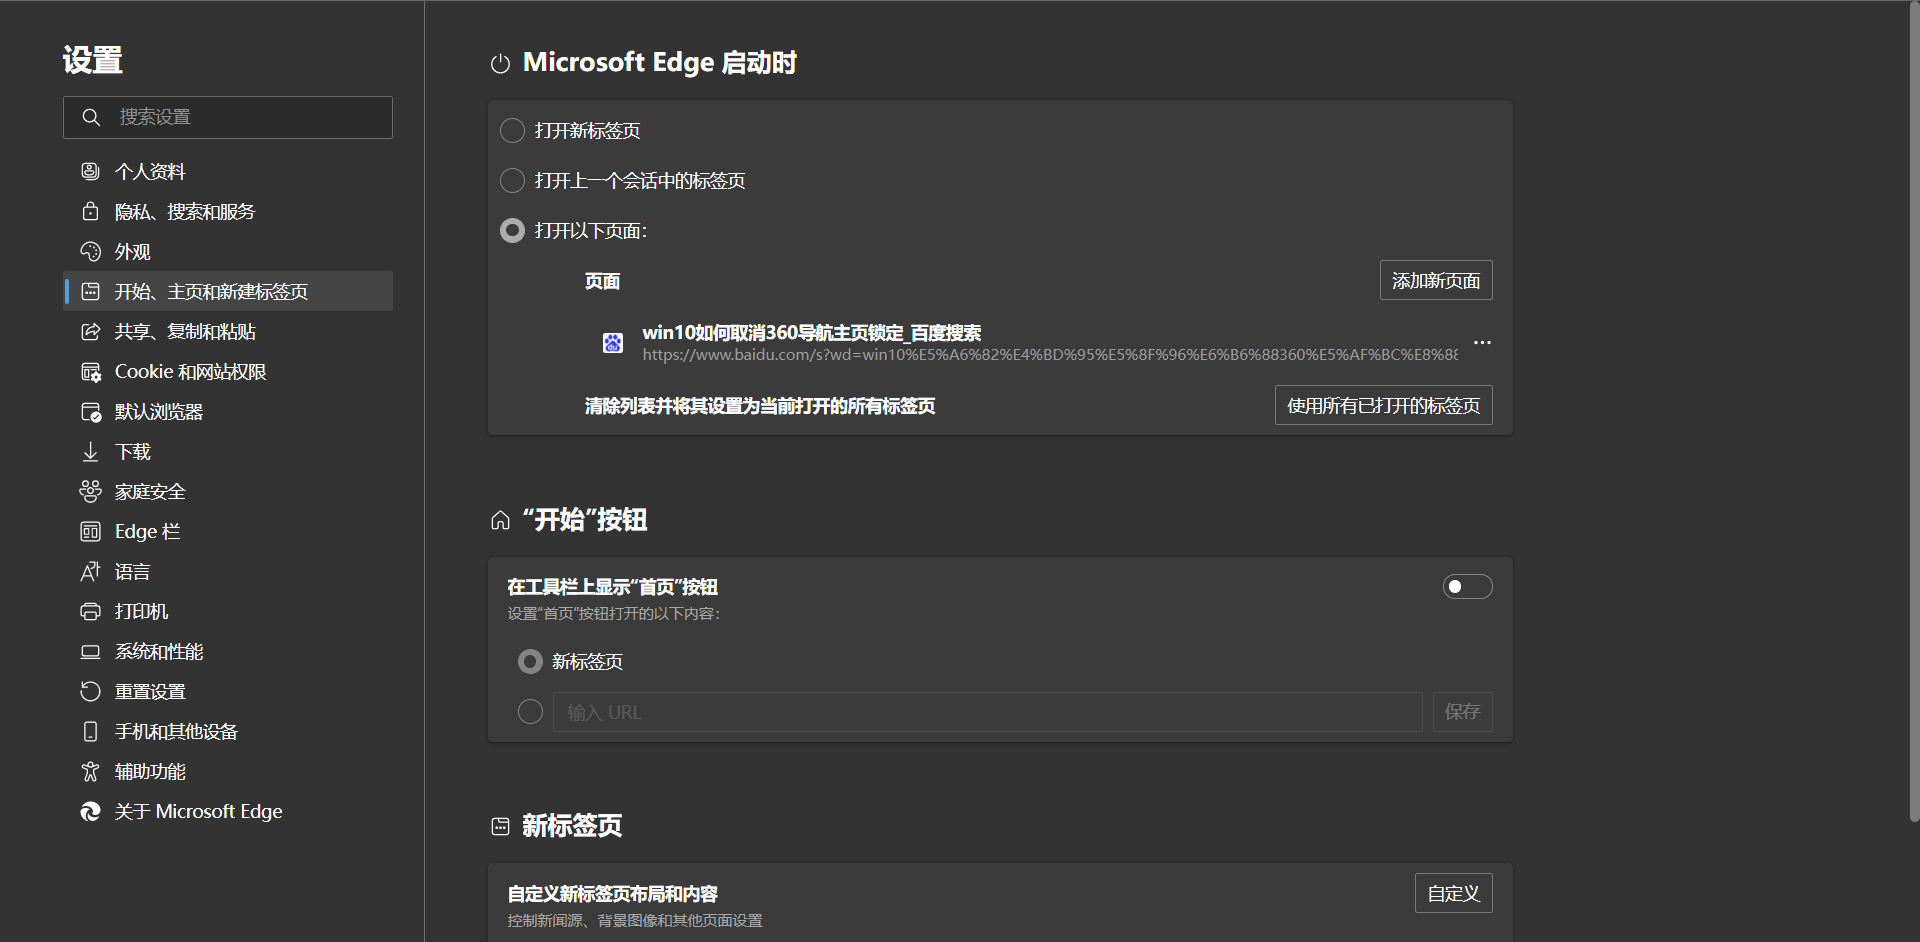Open 下载 settings section

[228, 451]
